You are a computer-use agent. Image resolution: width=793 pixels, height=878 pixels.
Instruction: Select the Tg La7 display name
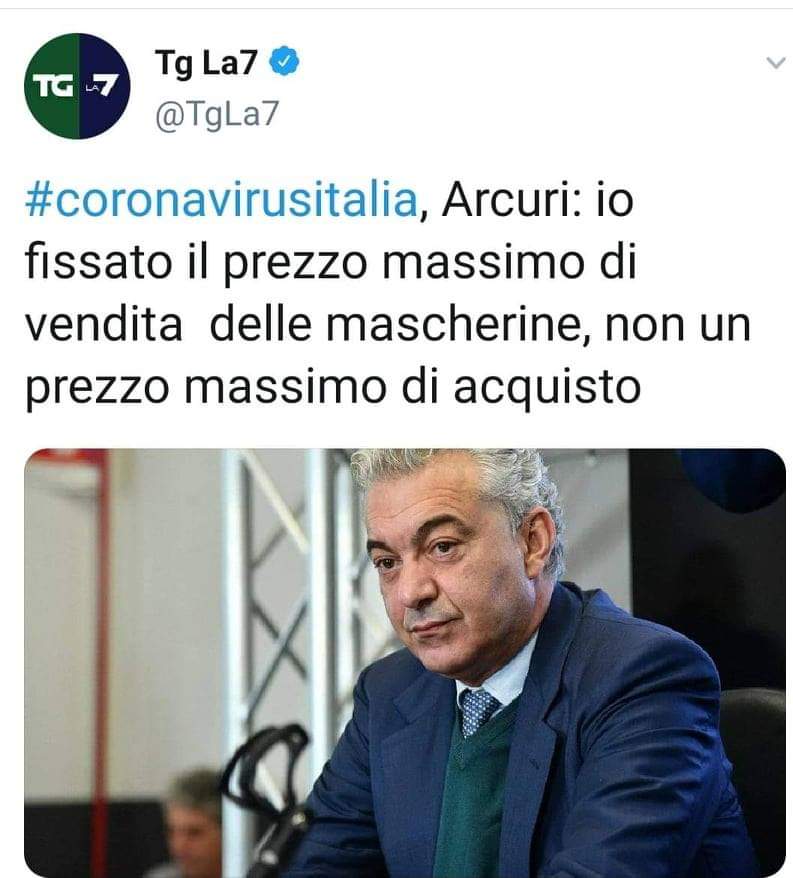tap(206, 62)
